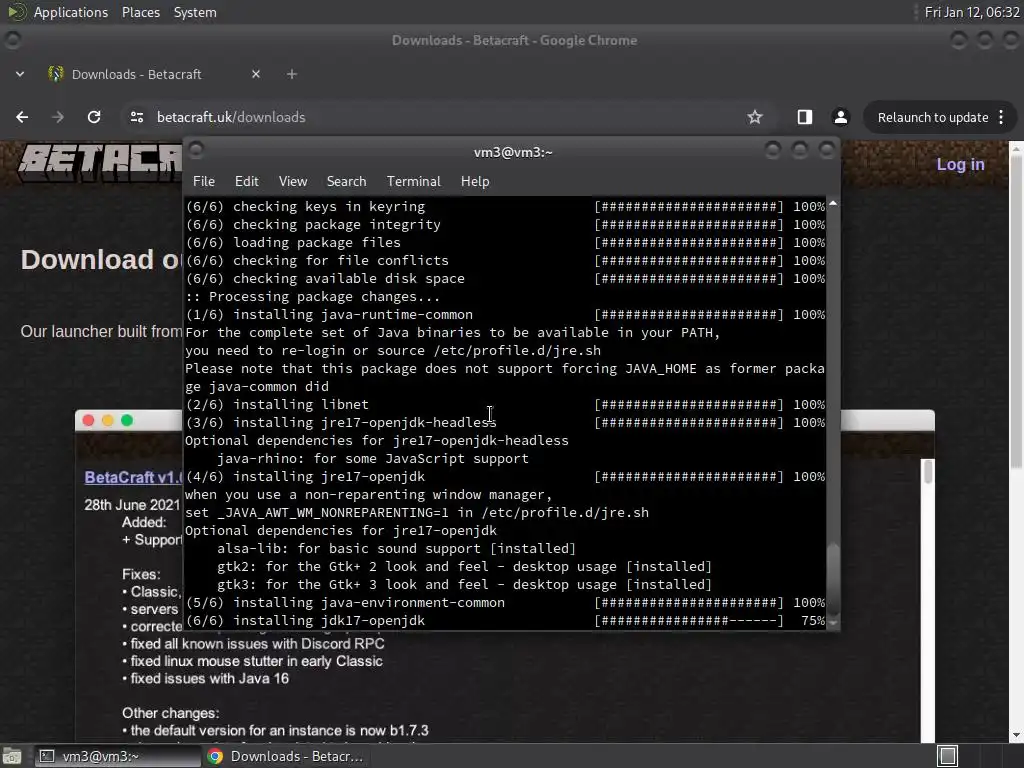Maximize the vm3@vm3 terminal window
The image size is (1024, 768).
point(799,151)
